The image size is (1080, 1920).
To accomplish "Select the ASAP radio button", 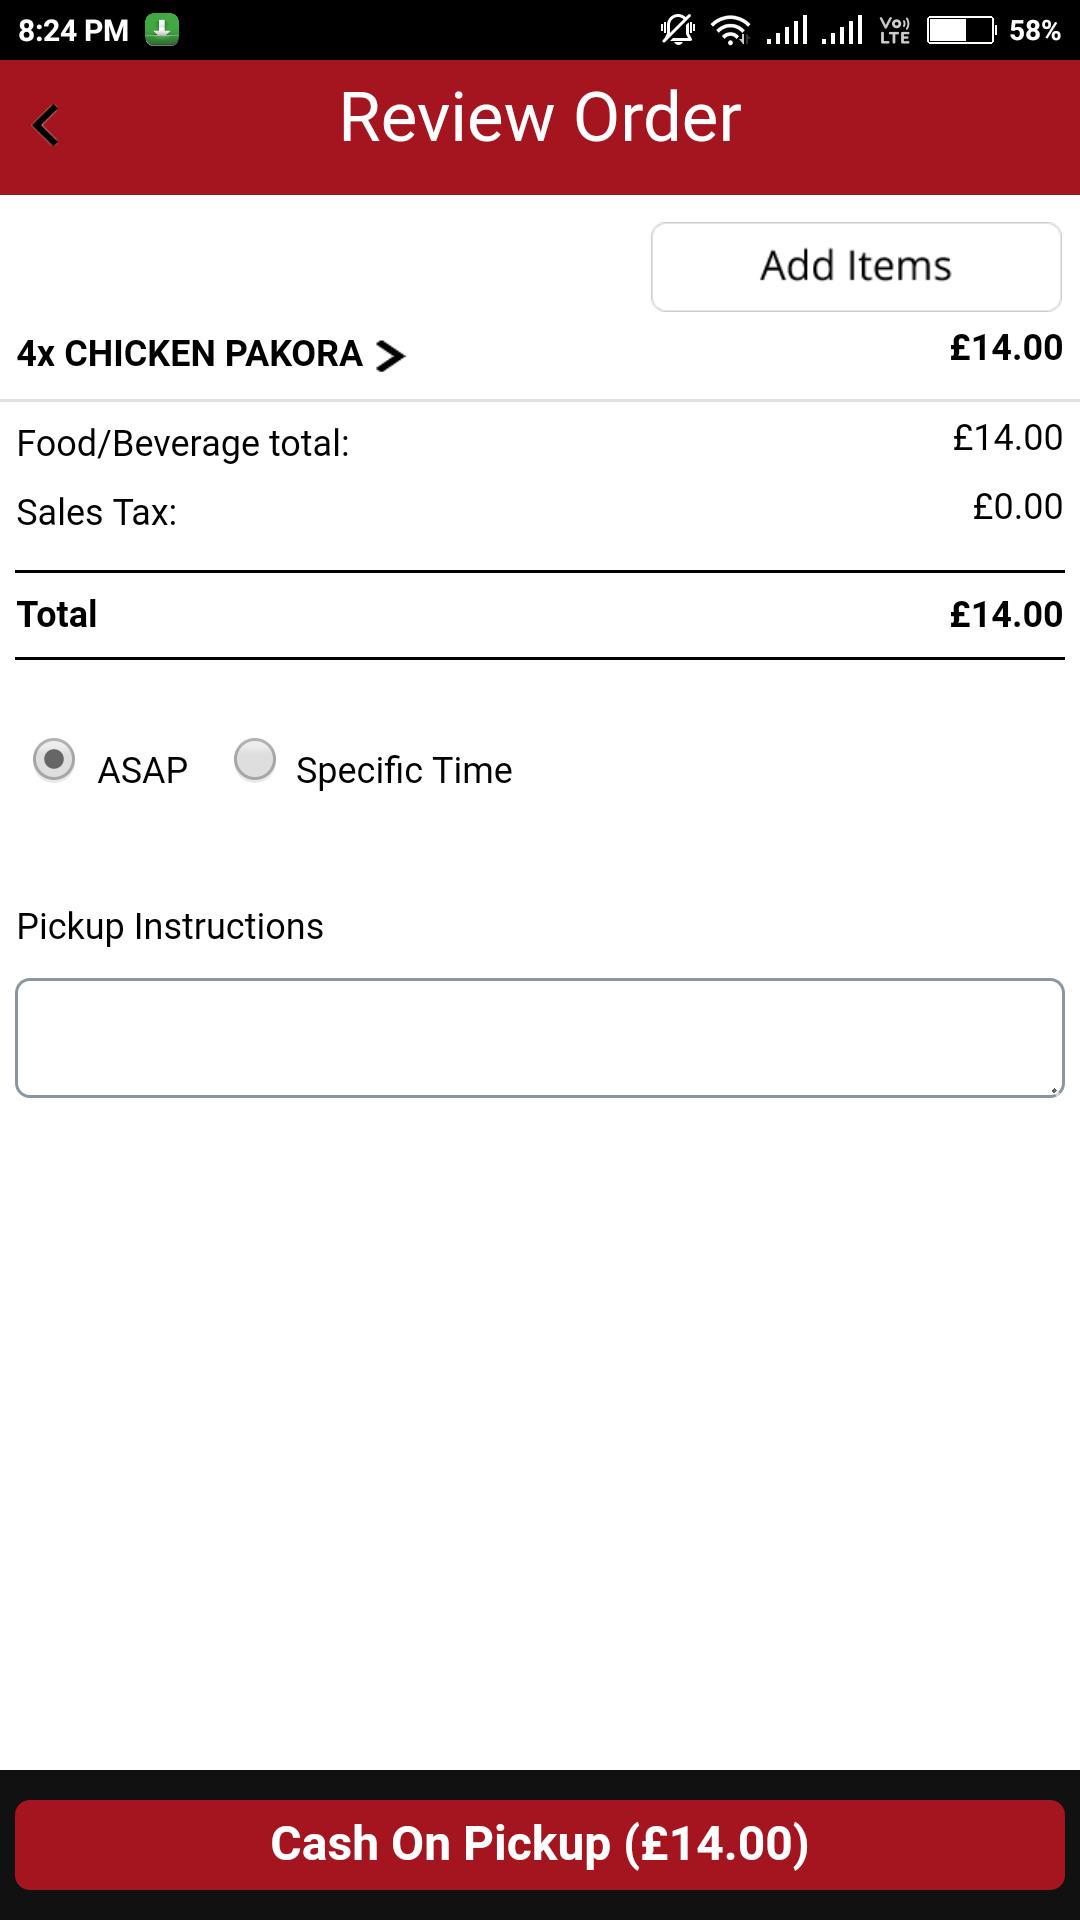I will tap(54, 760).
